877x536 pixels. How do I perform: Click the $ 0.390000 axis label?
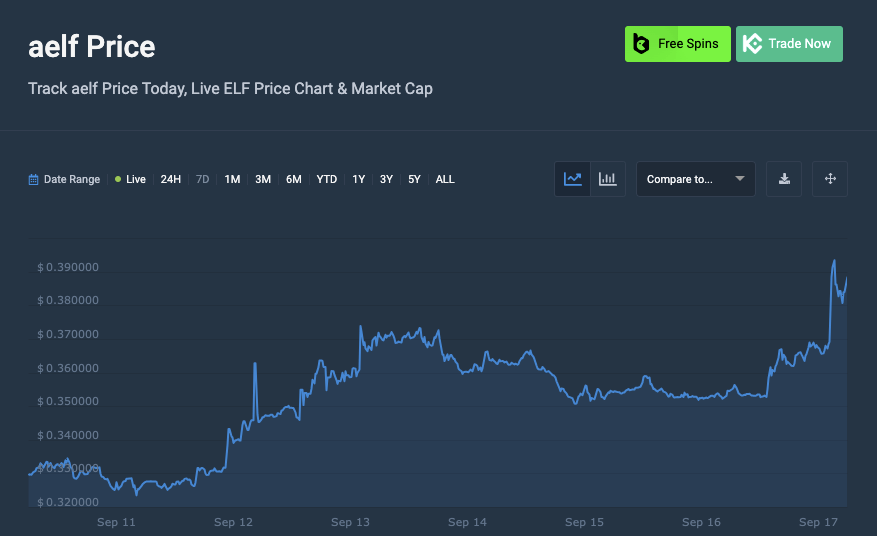(x=68, y=267)
